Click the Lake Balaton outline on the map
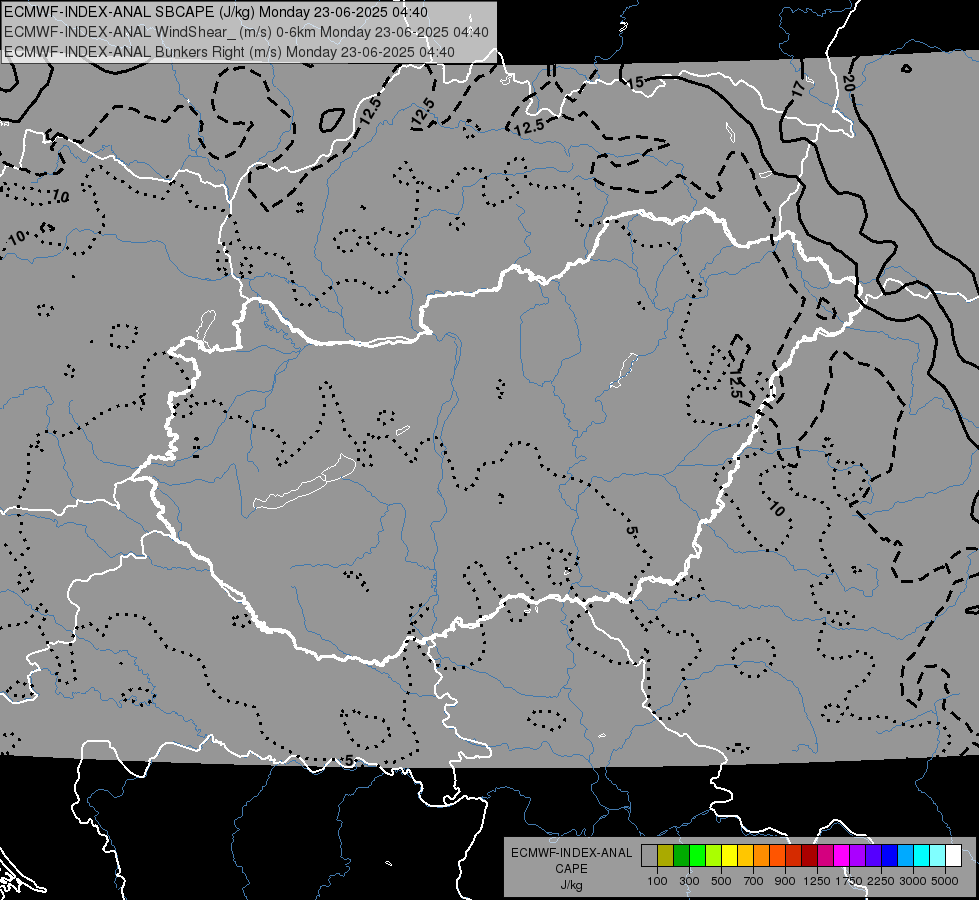The width and height of the screenshot is (979, 900). point(304,482)
